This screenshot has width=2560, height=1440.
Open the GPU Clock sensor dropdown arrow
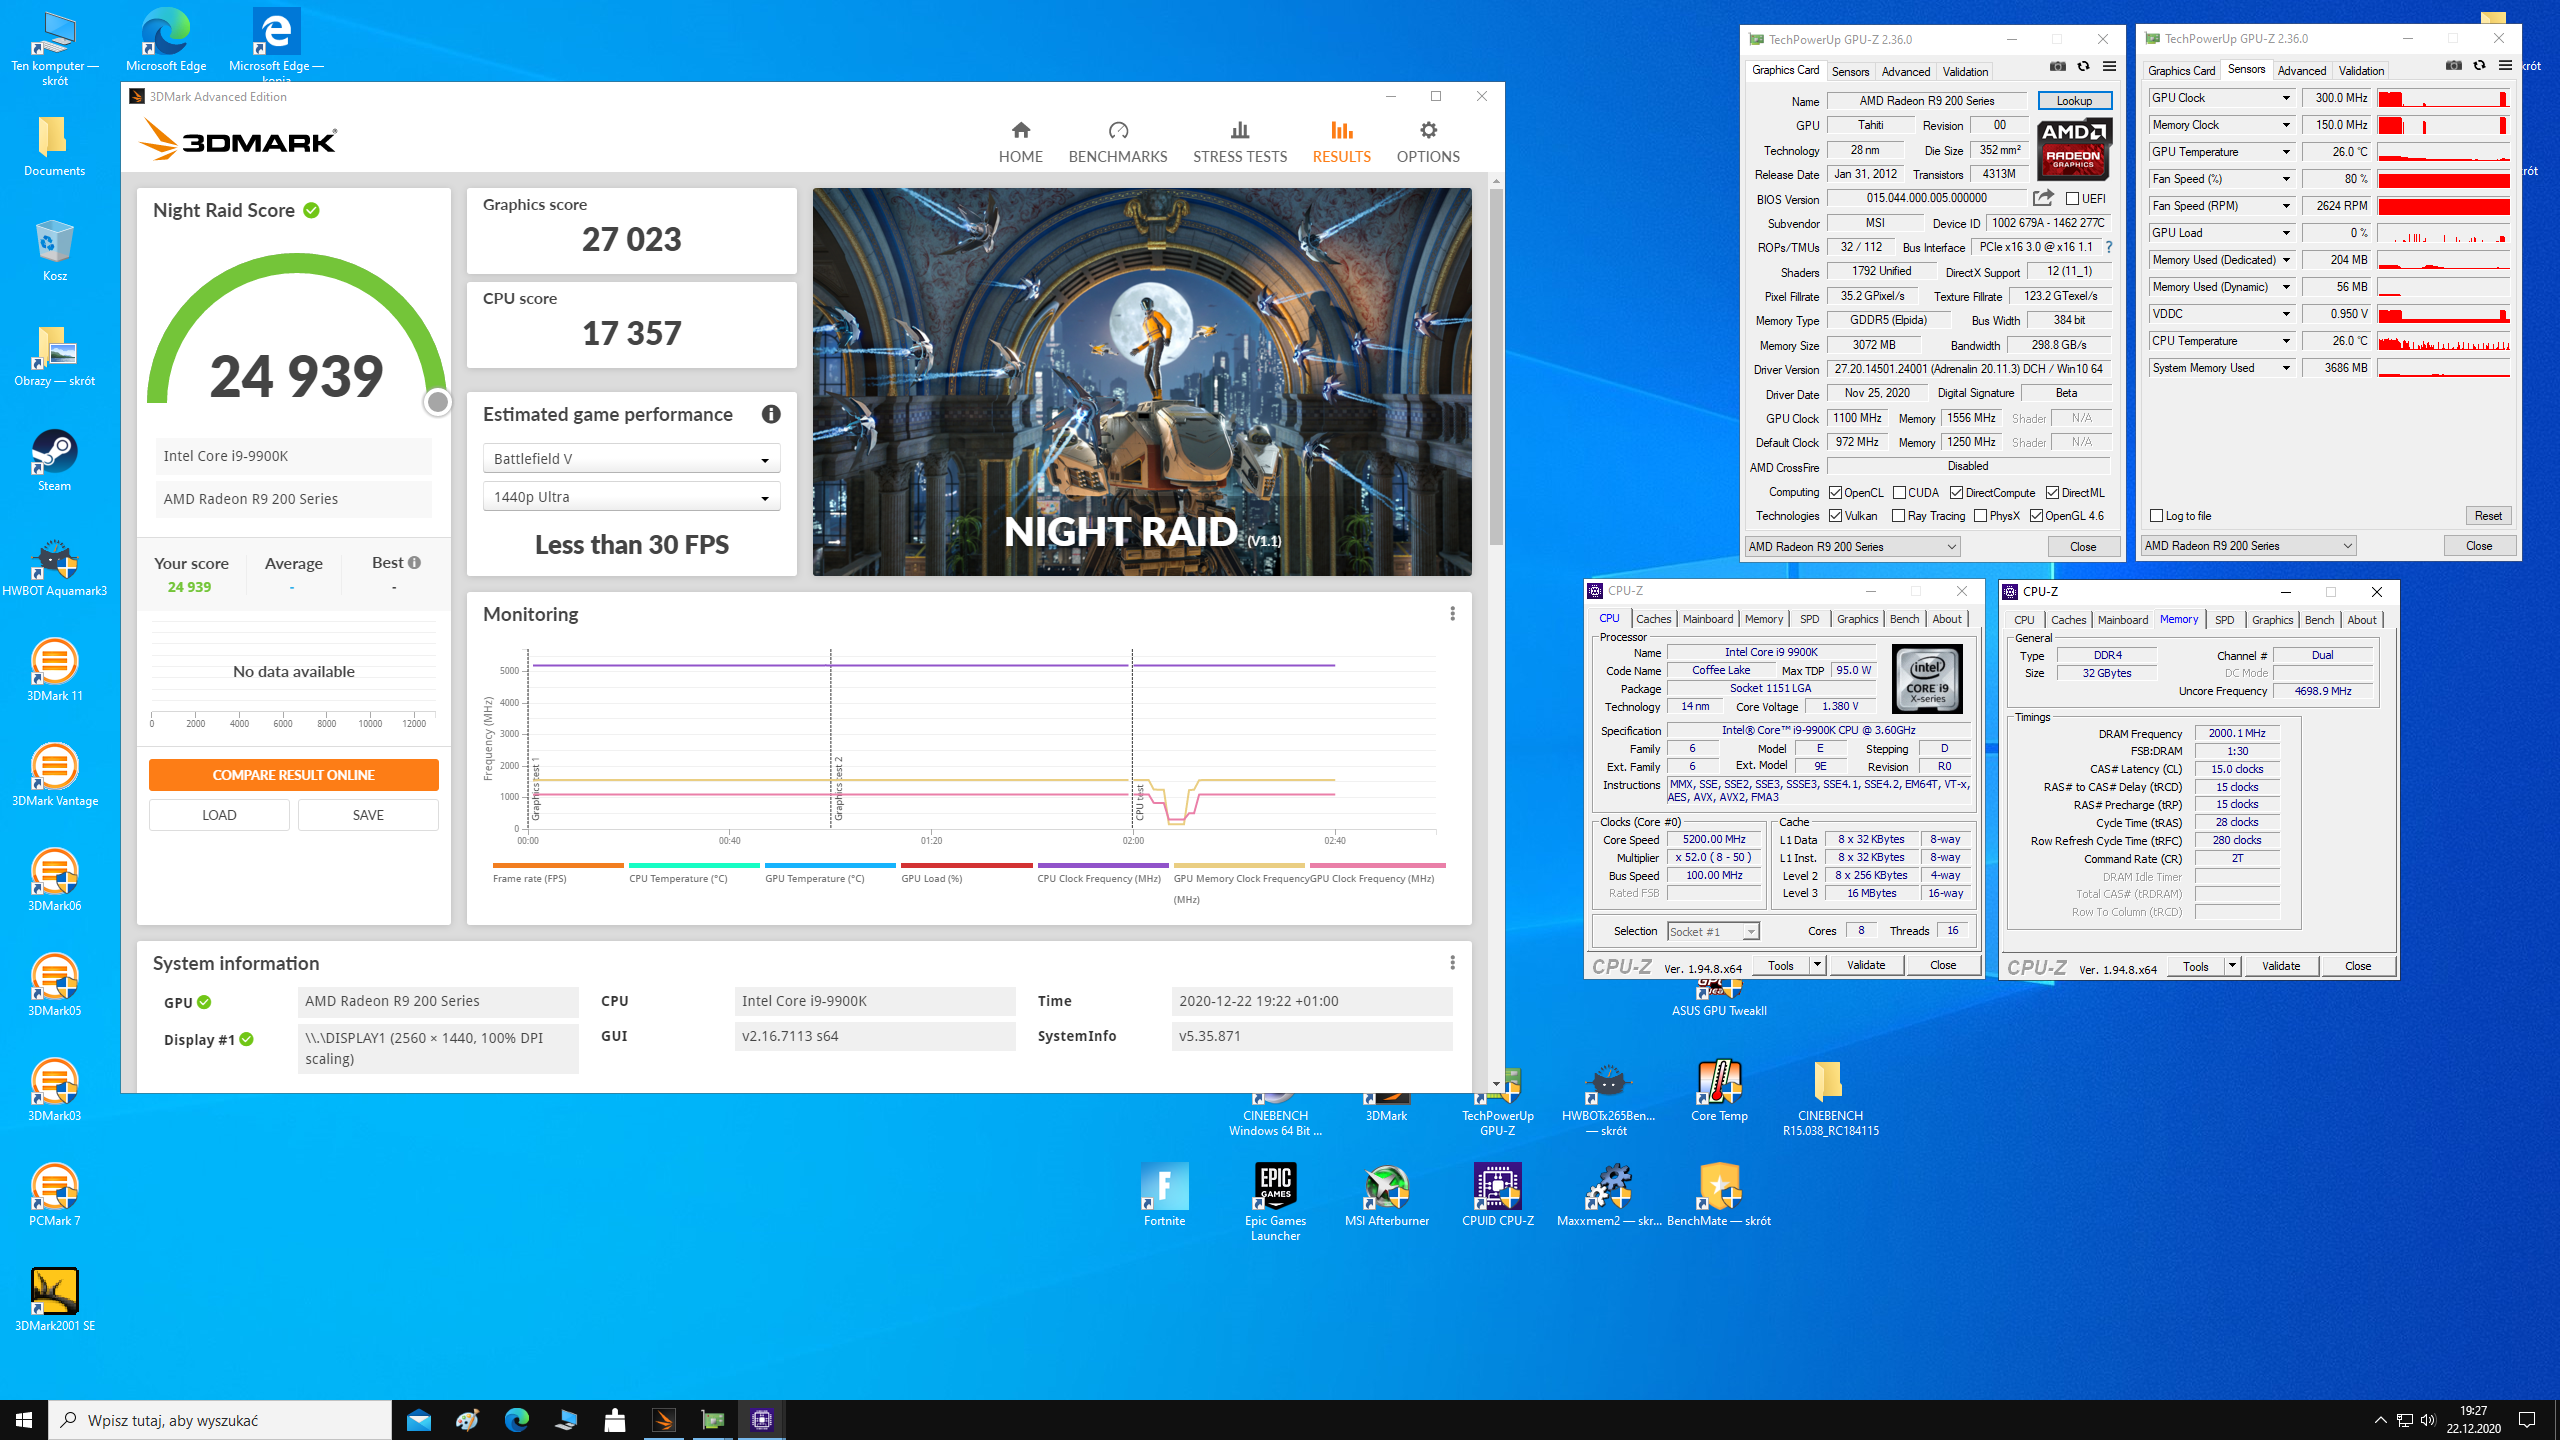[x=2286, y=98]
